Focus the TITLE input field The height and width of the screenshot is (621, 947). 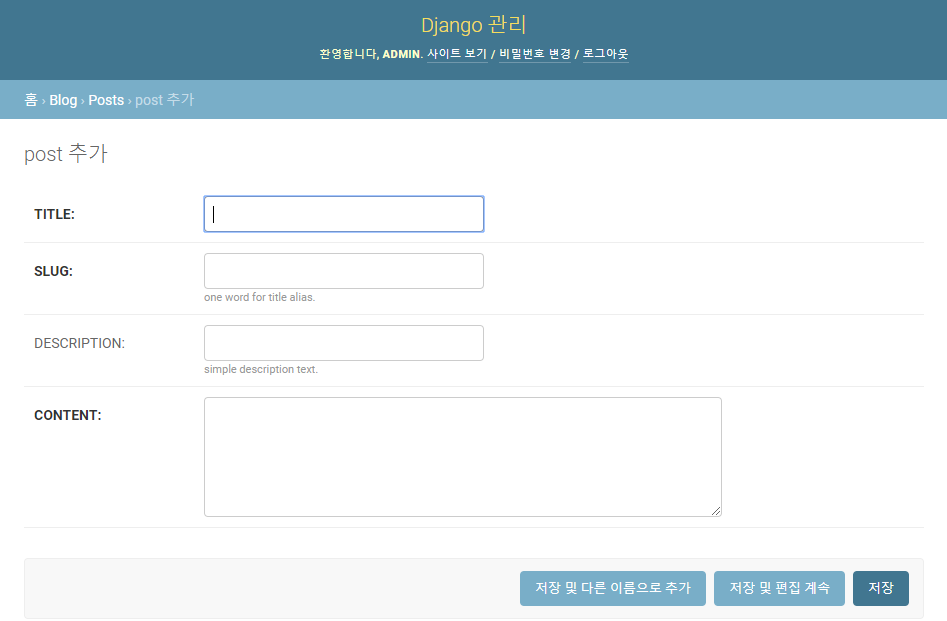(344, 214)
